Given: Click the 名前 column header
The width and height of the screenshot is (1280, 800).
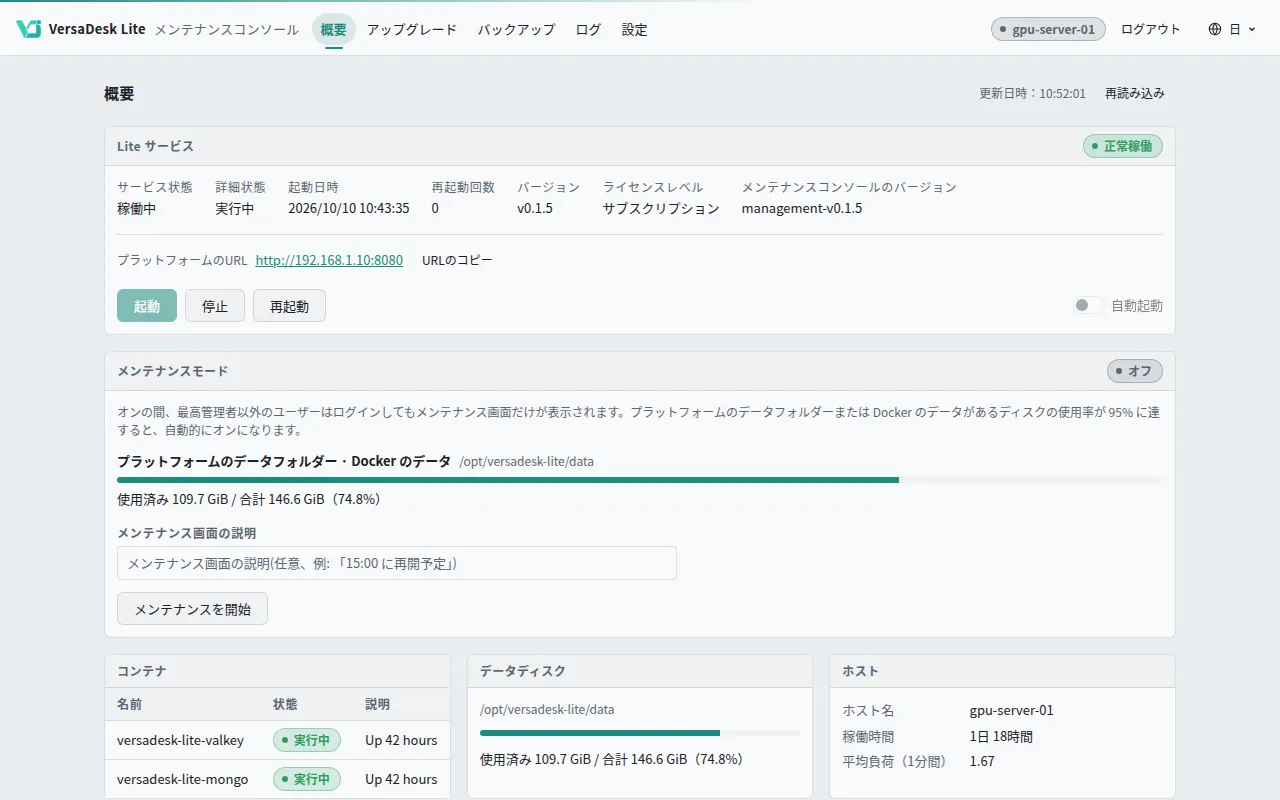Looking at the screenshot, I should coord(130,704).
